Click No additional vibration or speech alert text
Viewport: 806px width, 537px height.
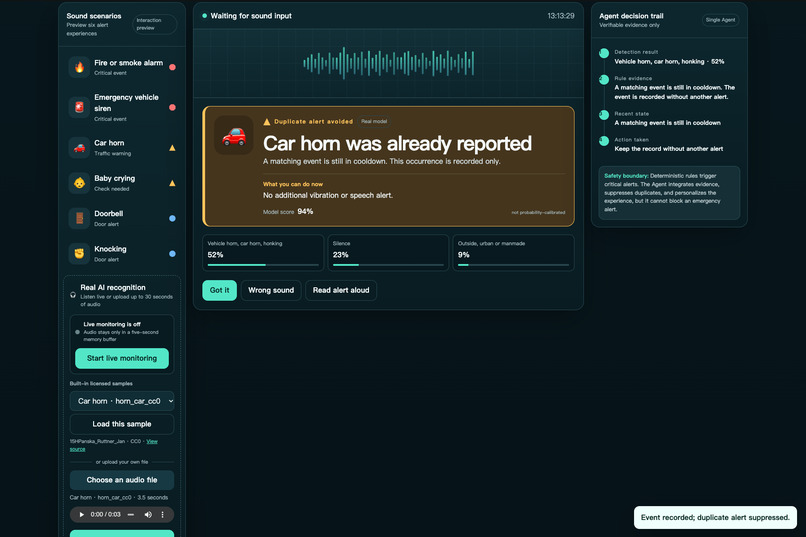(328, 195)
